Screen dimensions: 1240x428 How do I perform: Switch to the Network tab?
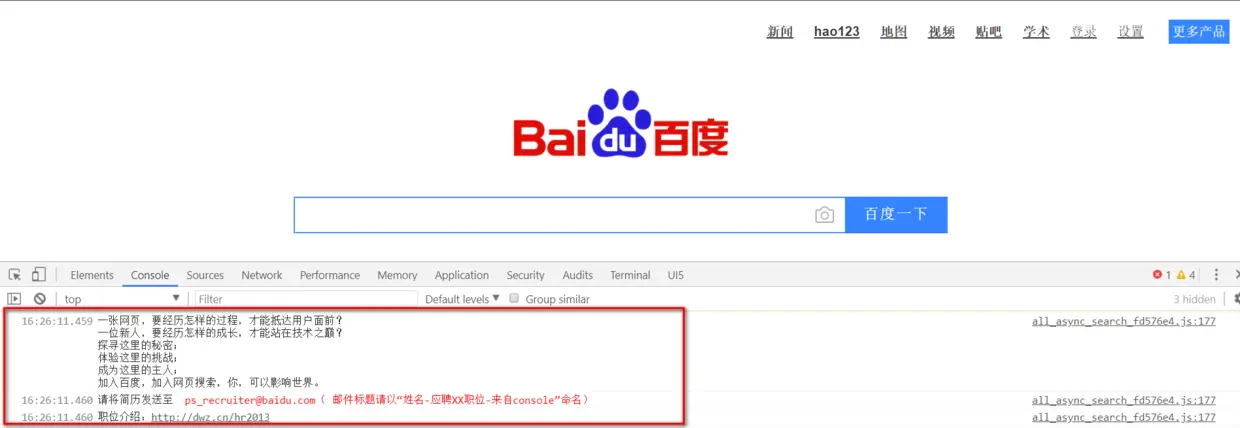[262, 275]
